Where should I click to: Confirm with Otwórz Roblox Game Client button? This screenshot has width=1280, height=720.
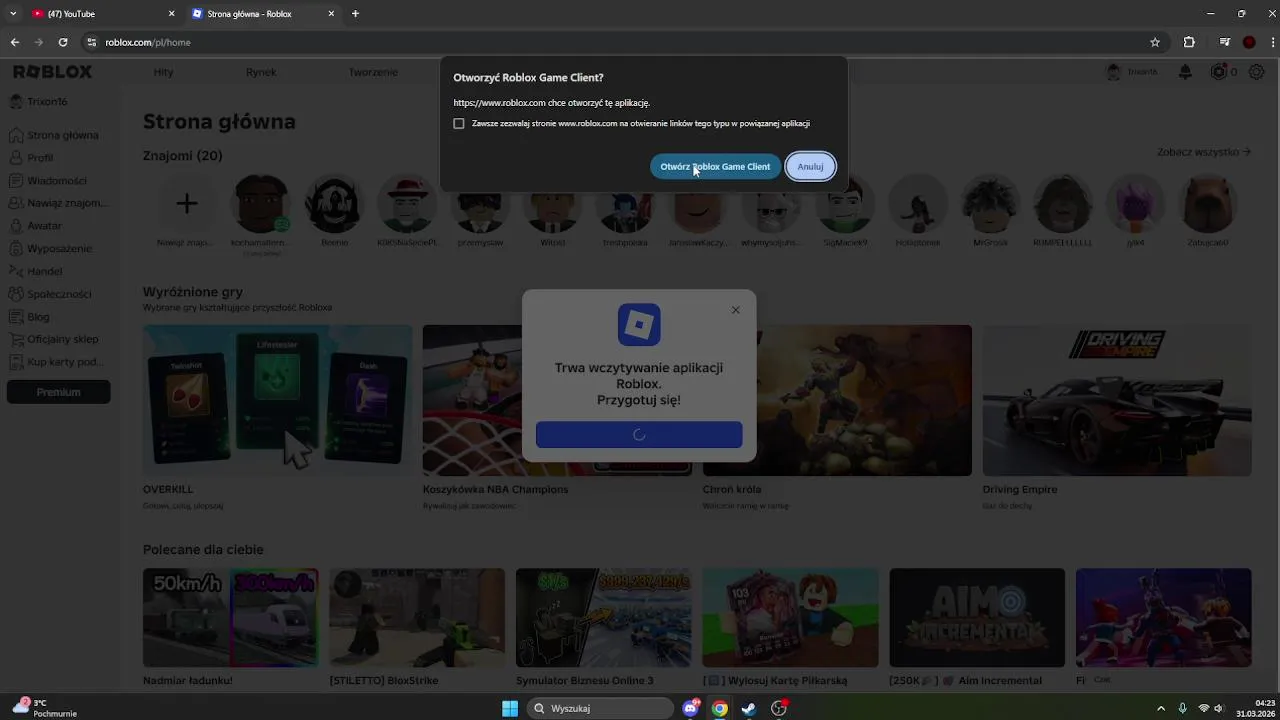click(x=715, y=167)
